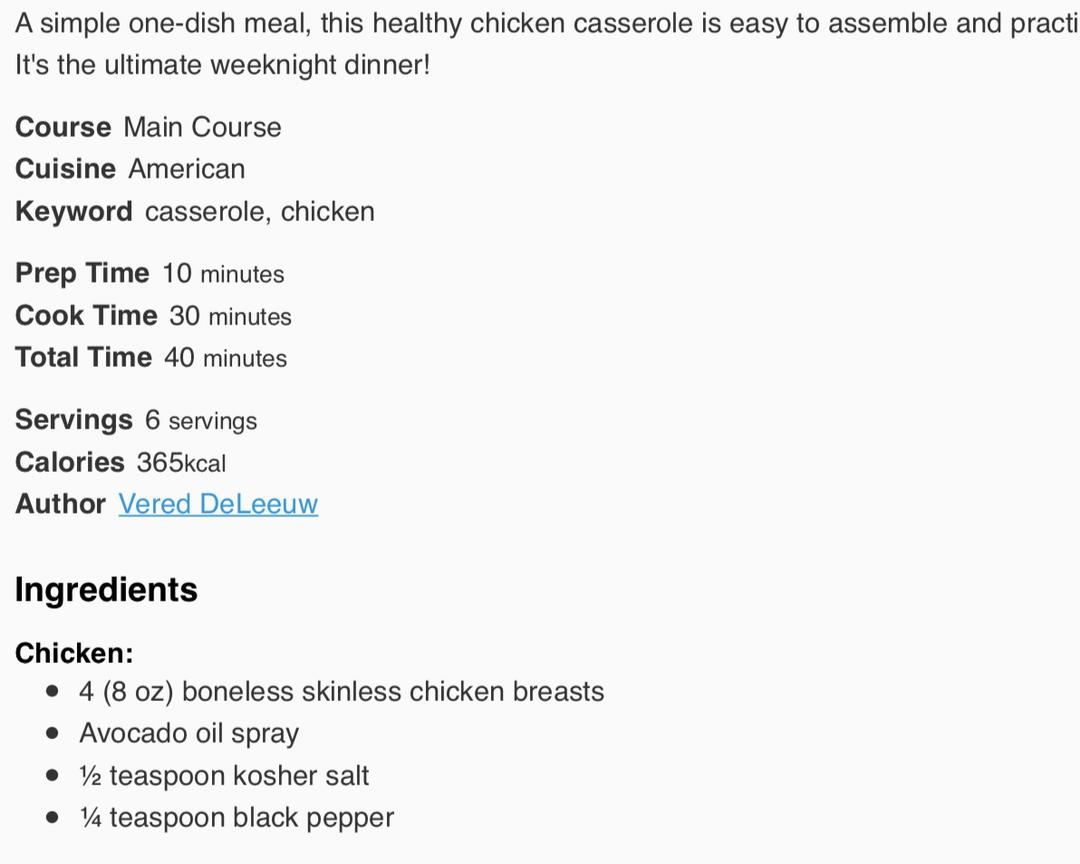Click the '365kcal' calories value
This screenshot has height=864, width=1080.
tap(181, 463)
